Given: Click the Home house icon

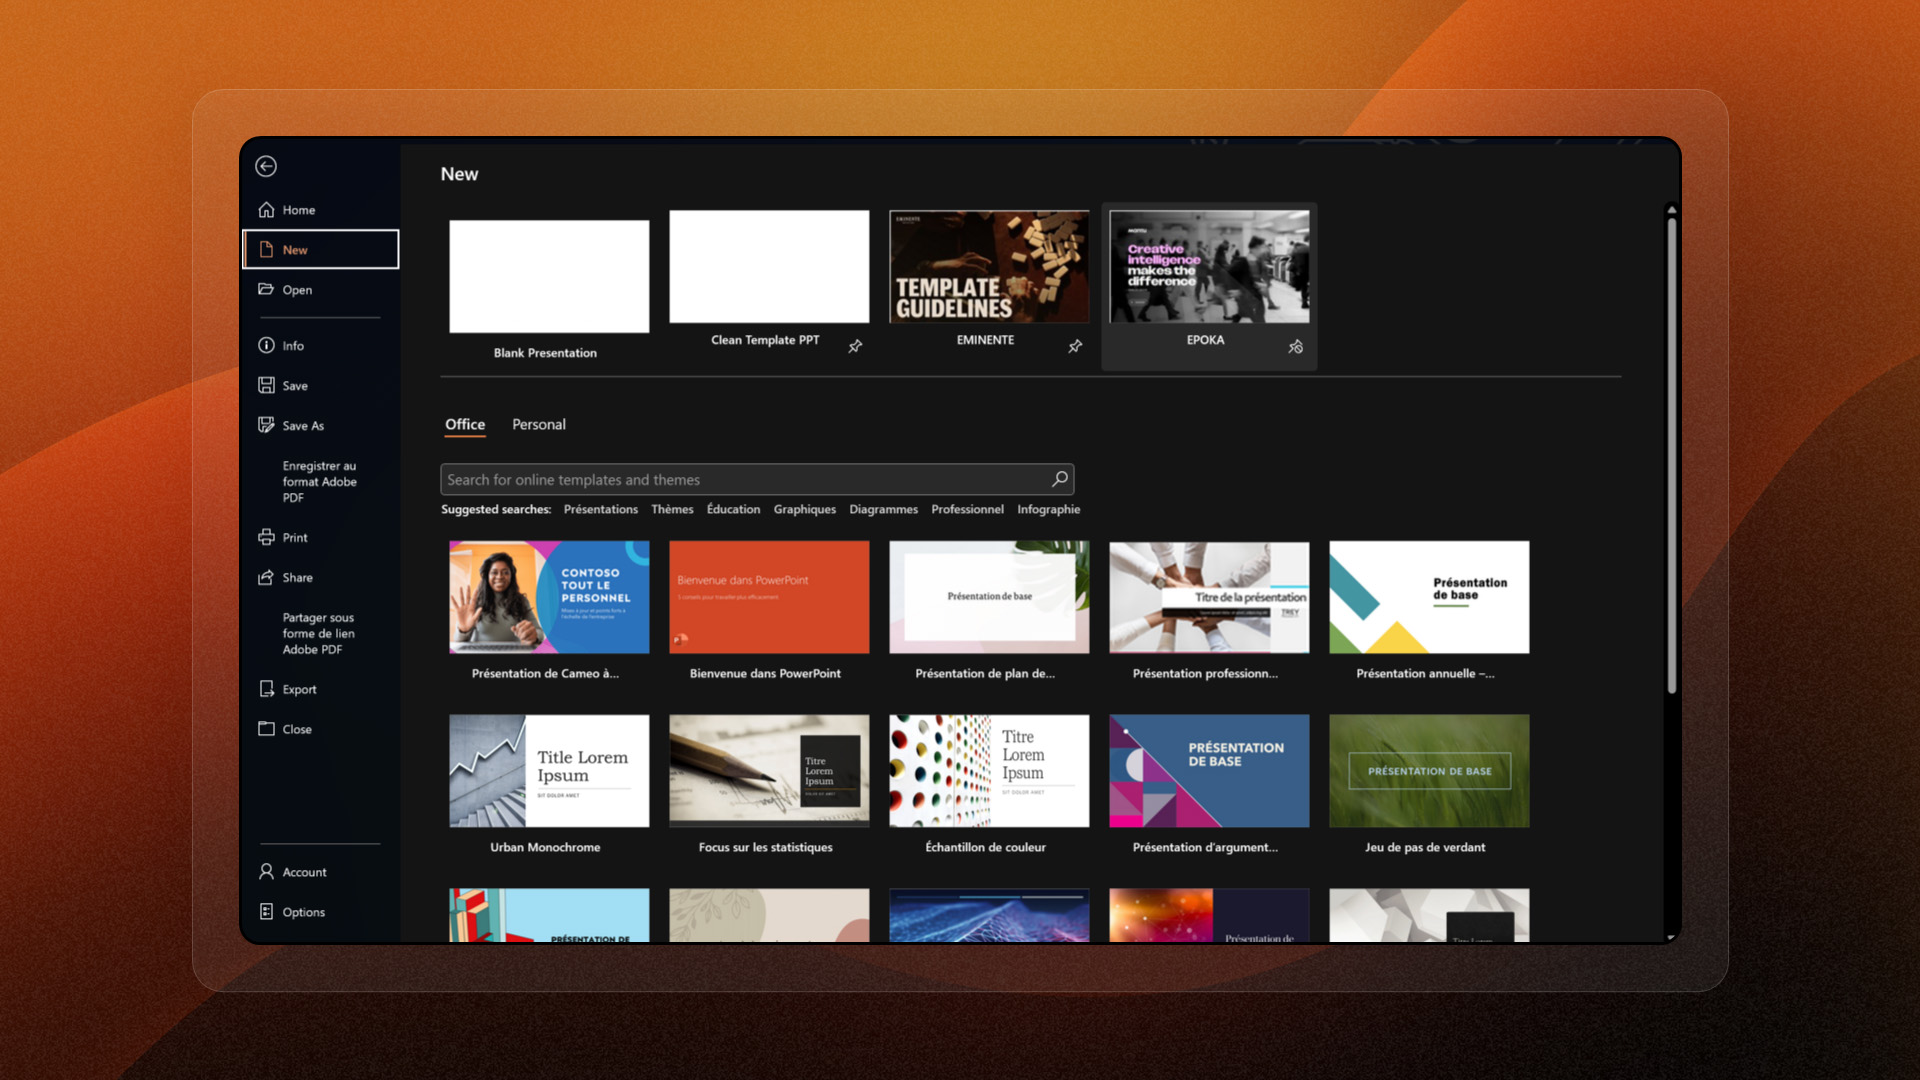Looking at the screenshot, I should point(266,210).
